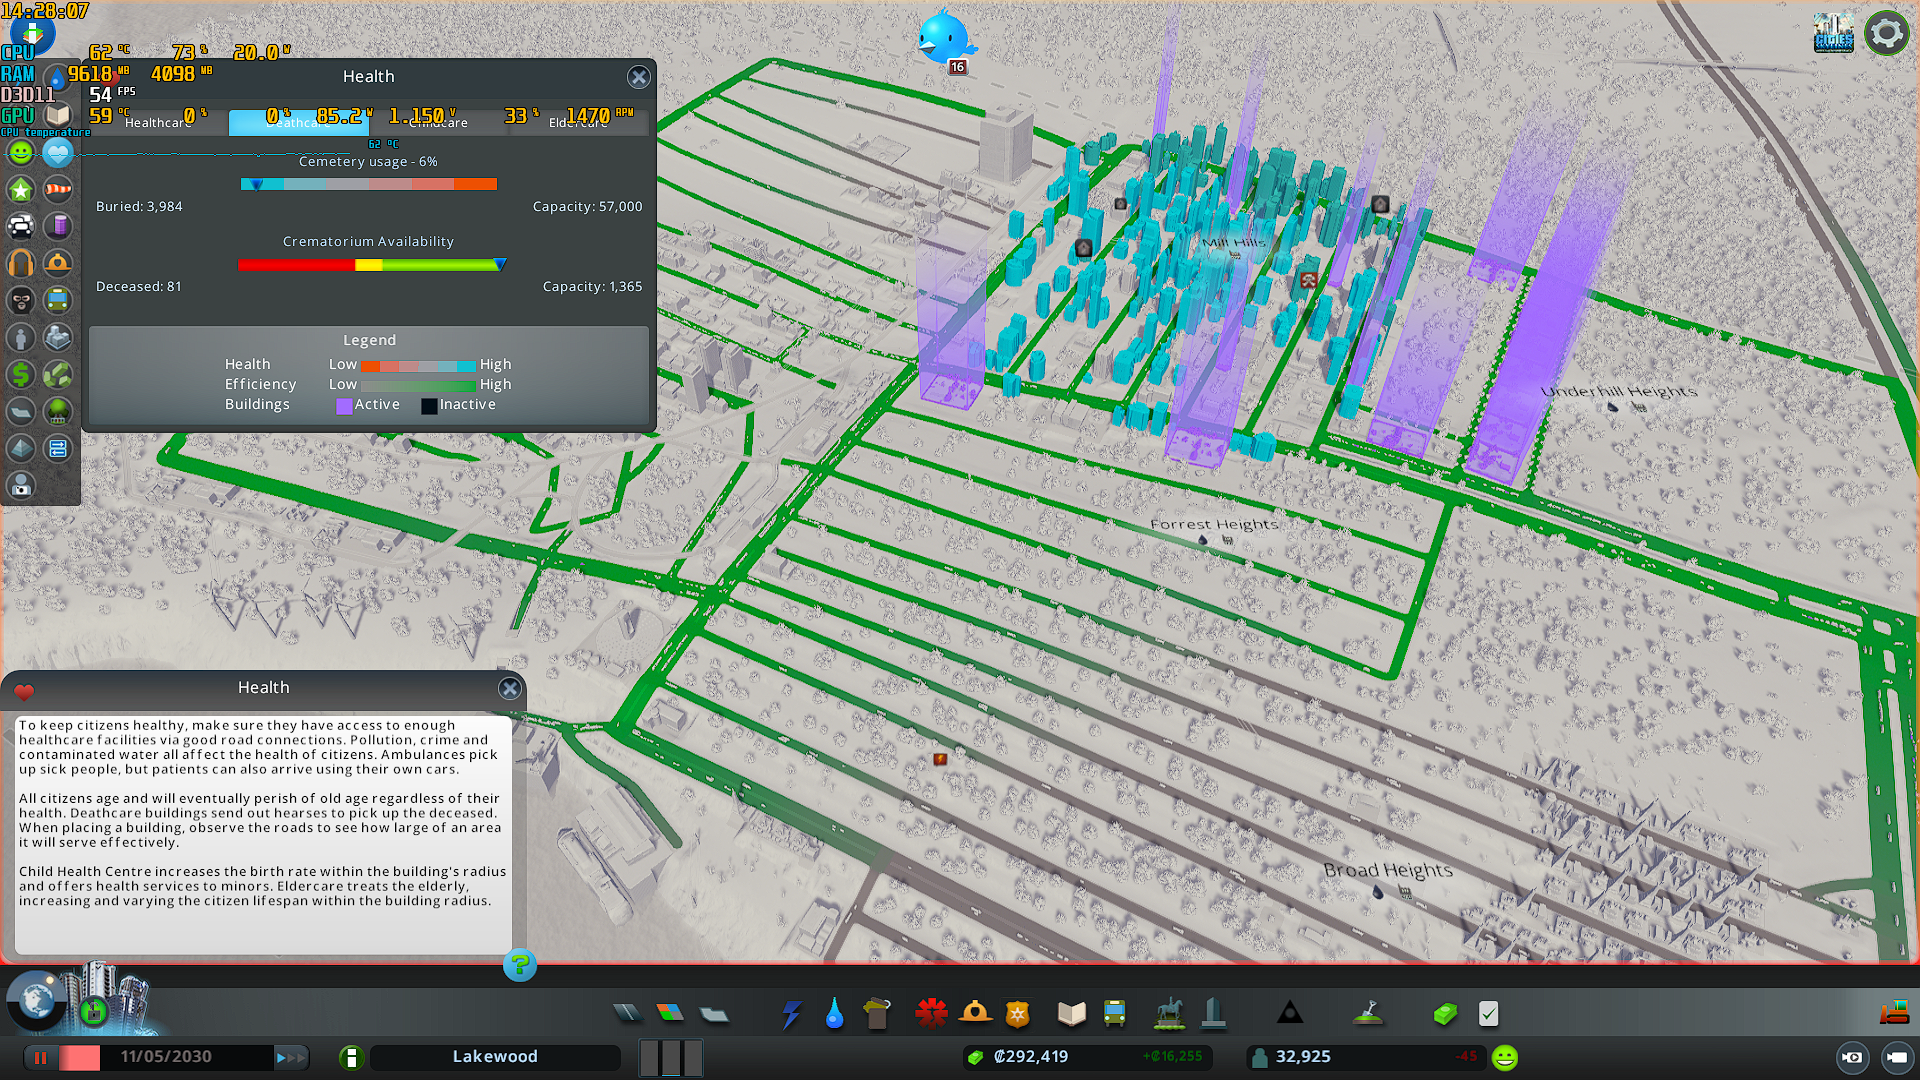Viewport: 1920px width, 1080px height.
Task: Toggle the Crime info view
Action: pyautogui.click(x=21, y=301)
